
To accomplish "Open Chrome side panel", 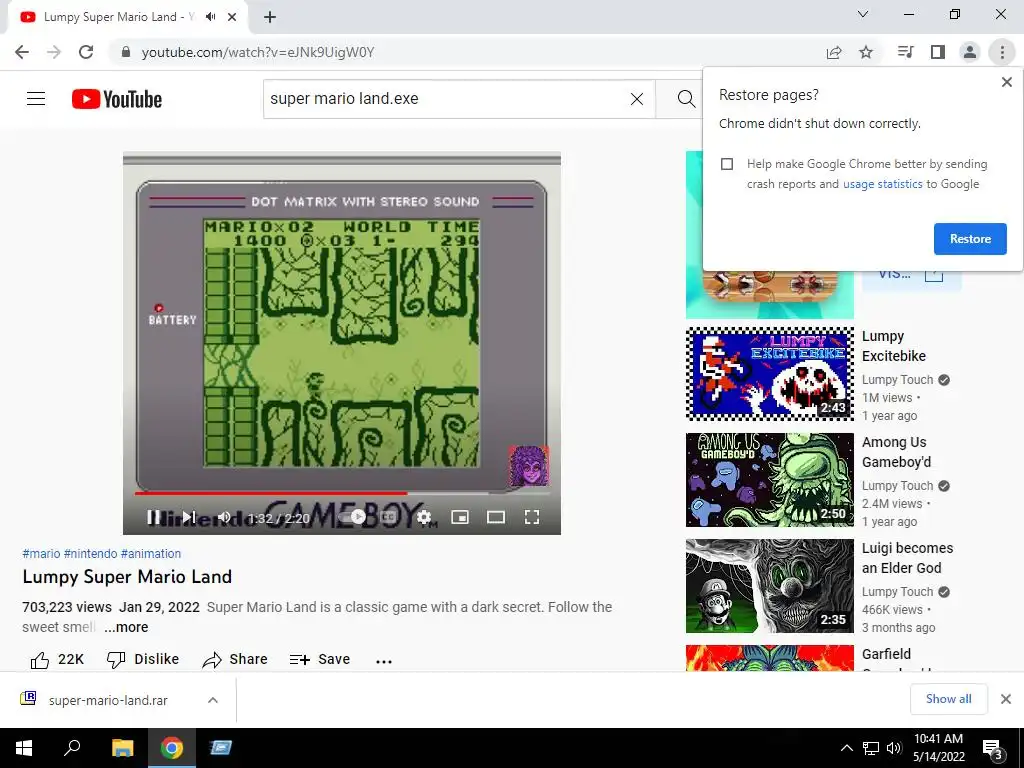I will pyautogui.click(x=938, y=52).
